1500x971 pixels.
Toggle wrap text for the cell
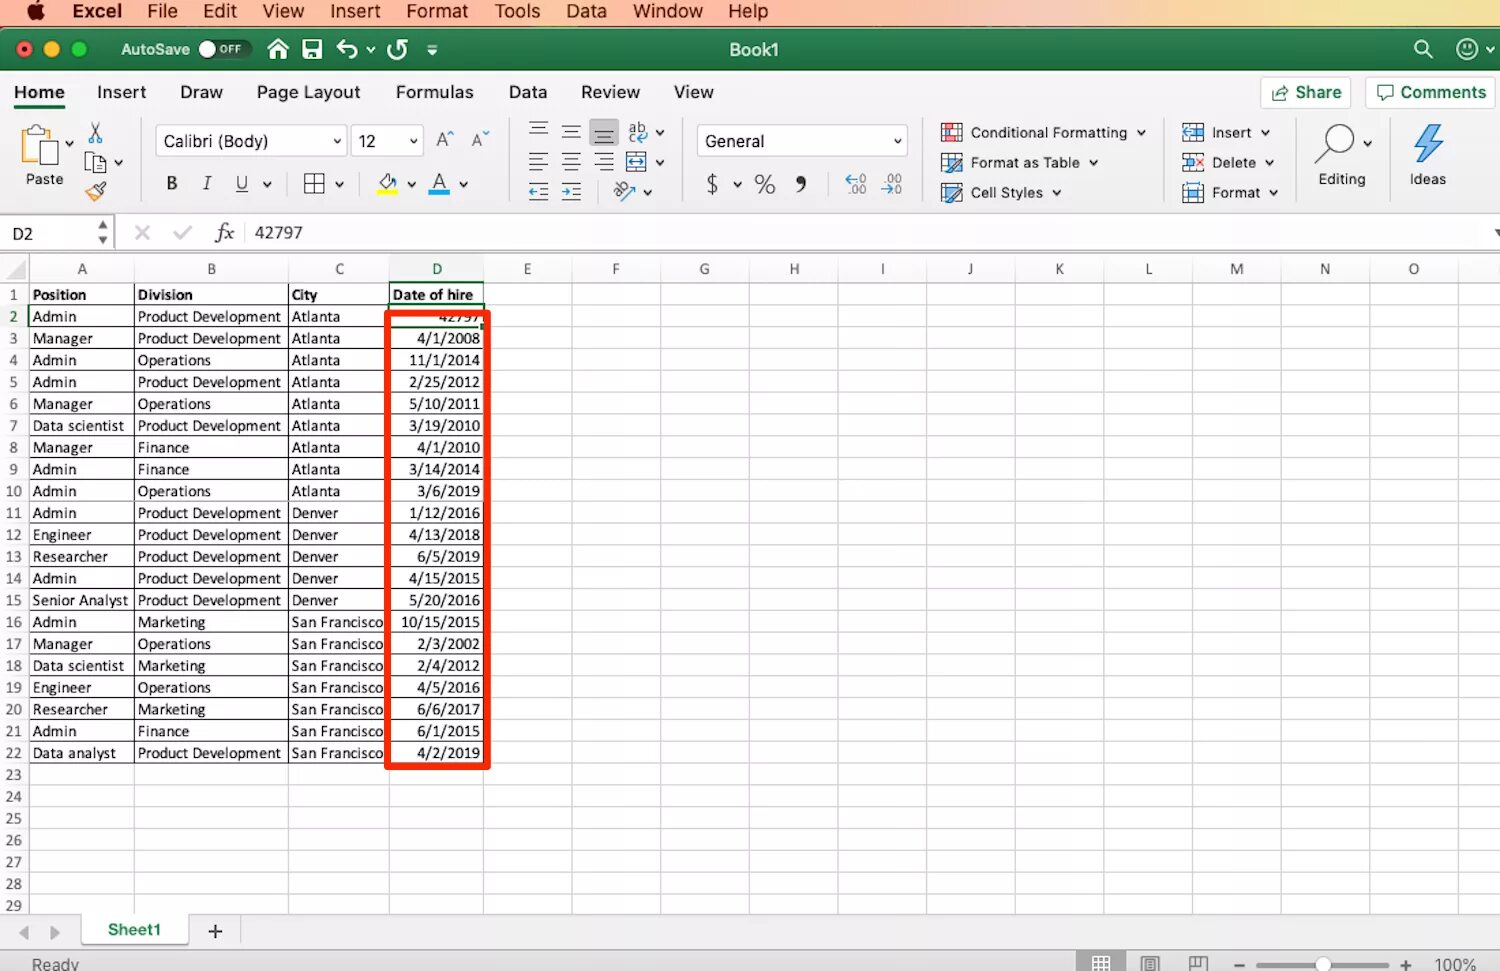click(637, 131)
